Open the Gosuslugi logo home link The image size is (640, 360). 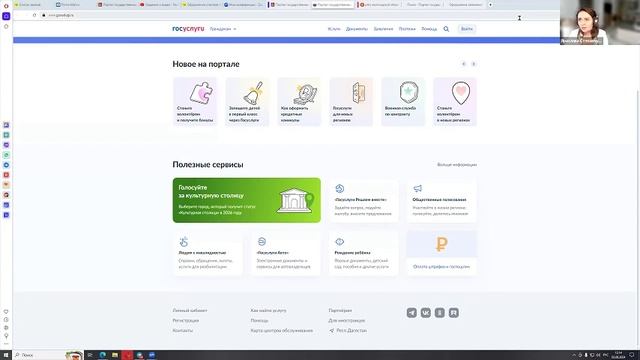188,29
